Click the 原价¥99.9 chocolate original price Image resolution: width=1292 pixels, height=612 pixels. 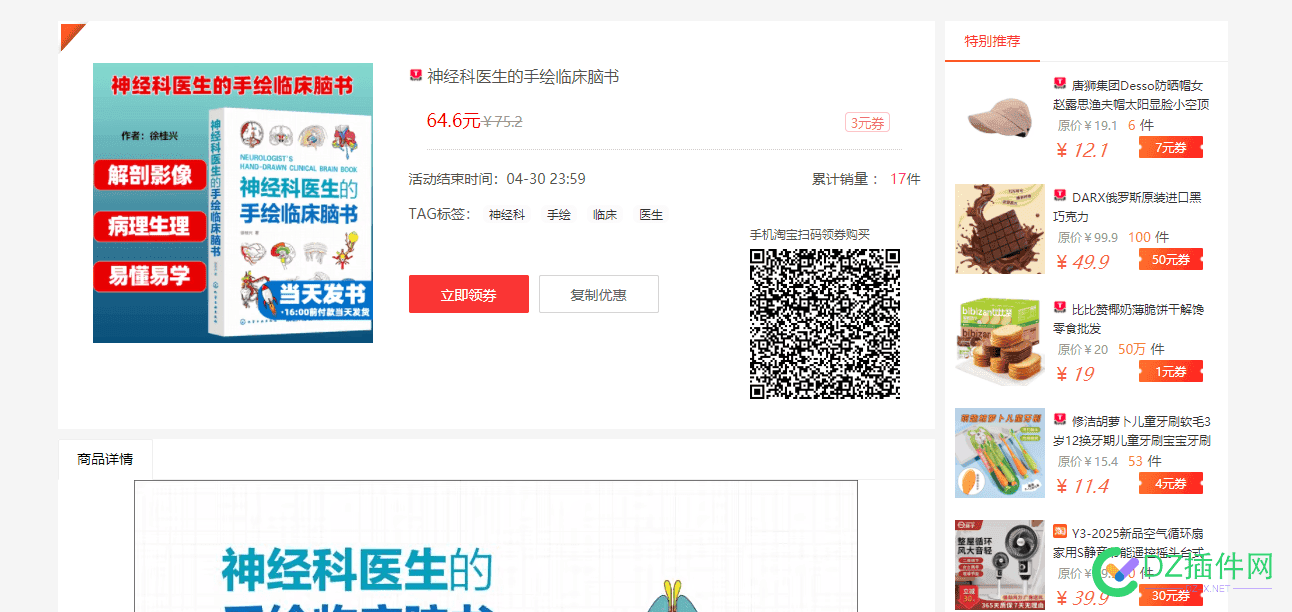[x=1088, y=237]
